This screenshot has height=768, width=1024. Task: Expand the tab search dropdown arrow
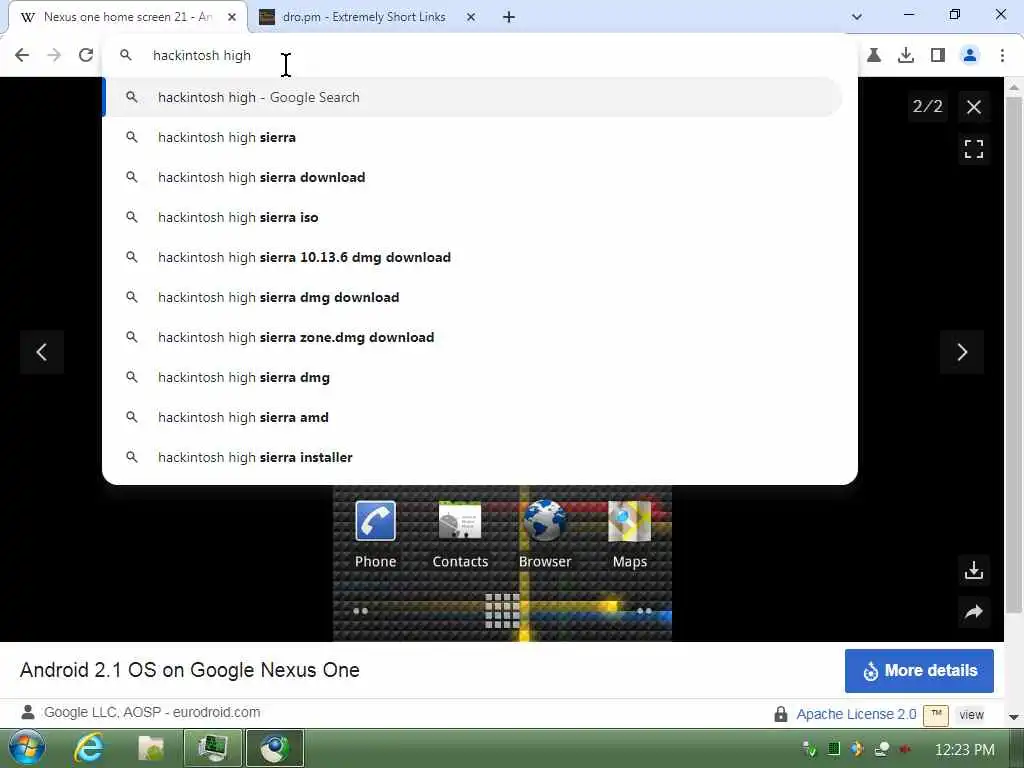[x=857, y=17]
